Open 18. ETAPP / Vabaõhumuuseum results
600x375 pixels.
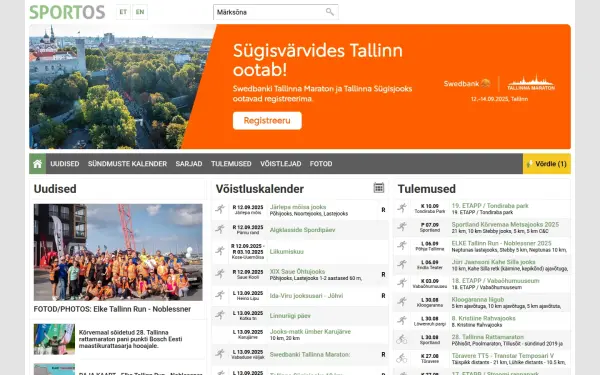tap(495, 281)
